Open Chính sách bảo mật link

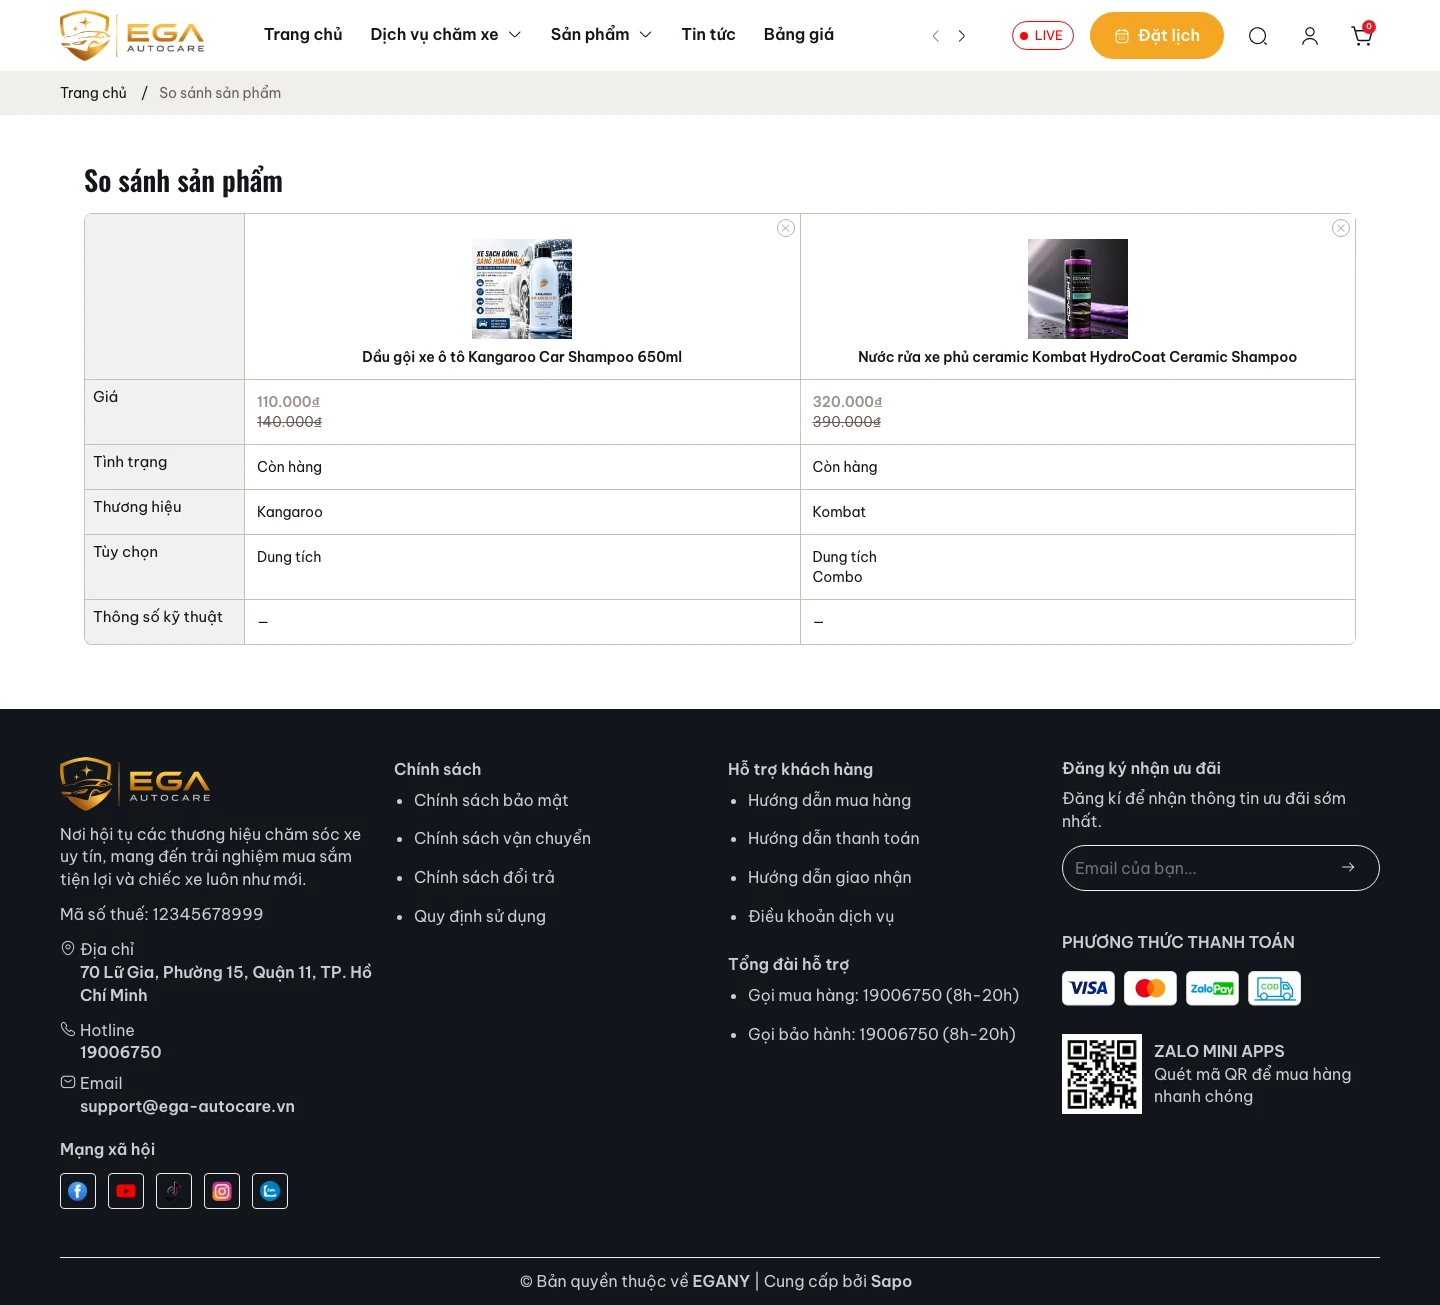[491, 800]
